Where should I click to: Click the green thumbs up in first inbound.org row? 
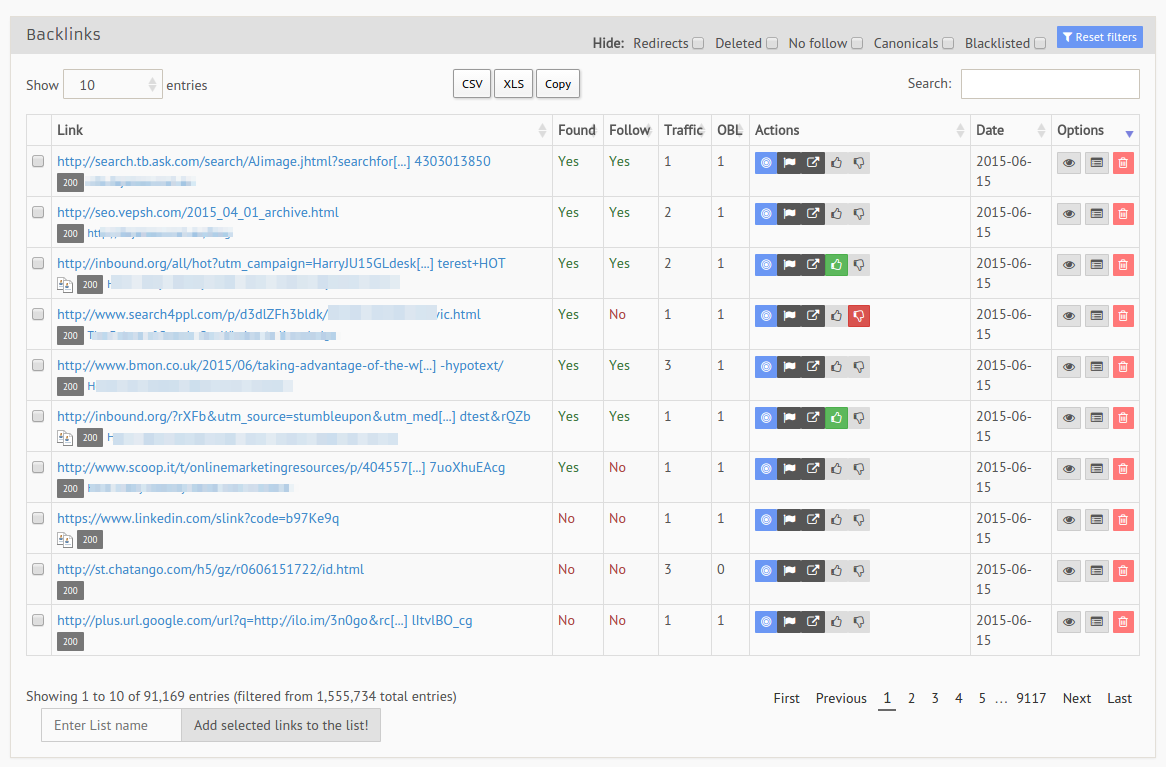pos(836,264)
